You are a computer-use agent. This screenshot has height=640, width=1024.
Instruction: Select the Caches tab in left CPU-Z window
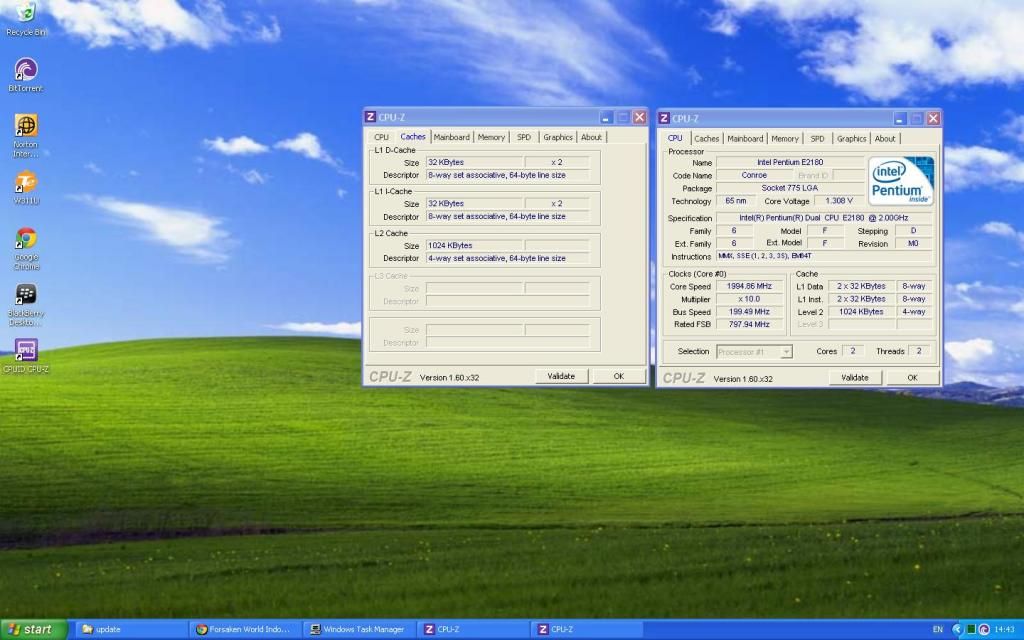coord(413,136)
